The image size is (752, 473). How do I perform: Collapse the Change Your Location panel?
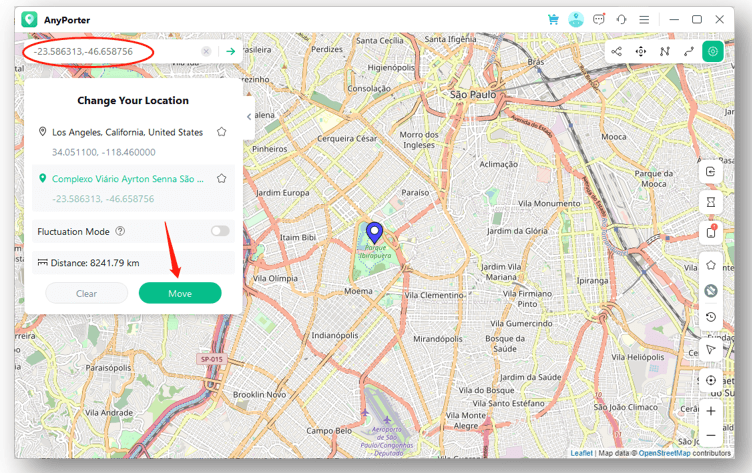click(249, 117)
